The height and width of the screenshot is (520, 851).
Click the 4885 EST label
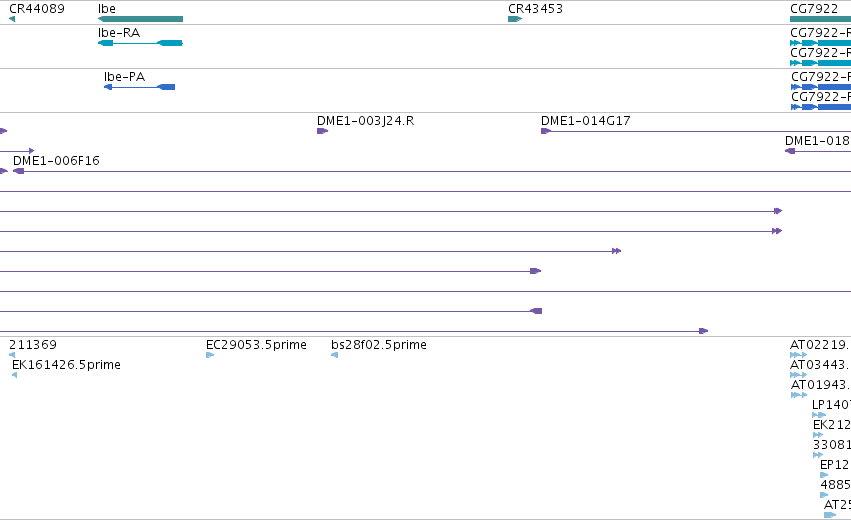click(x=835, y=485)
